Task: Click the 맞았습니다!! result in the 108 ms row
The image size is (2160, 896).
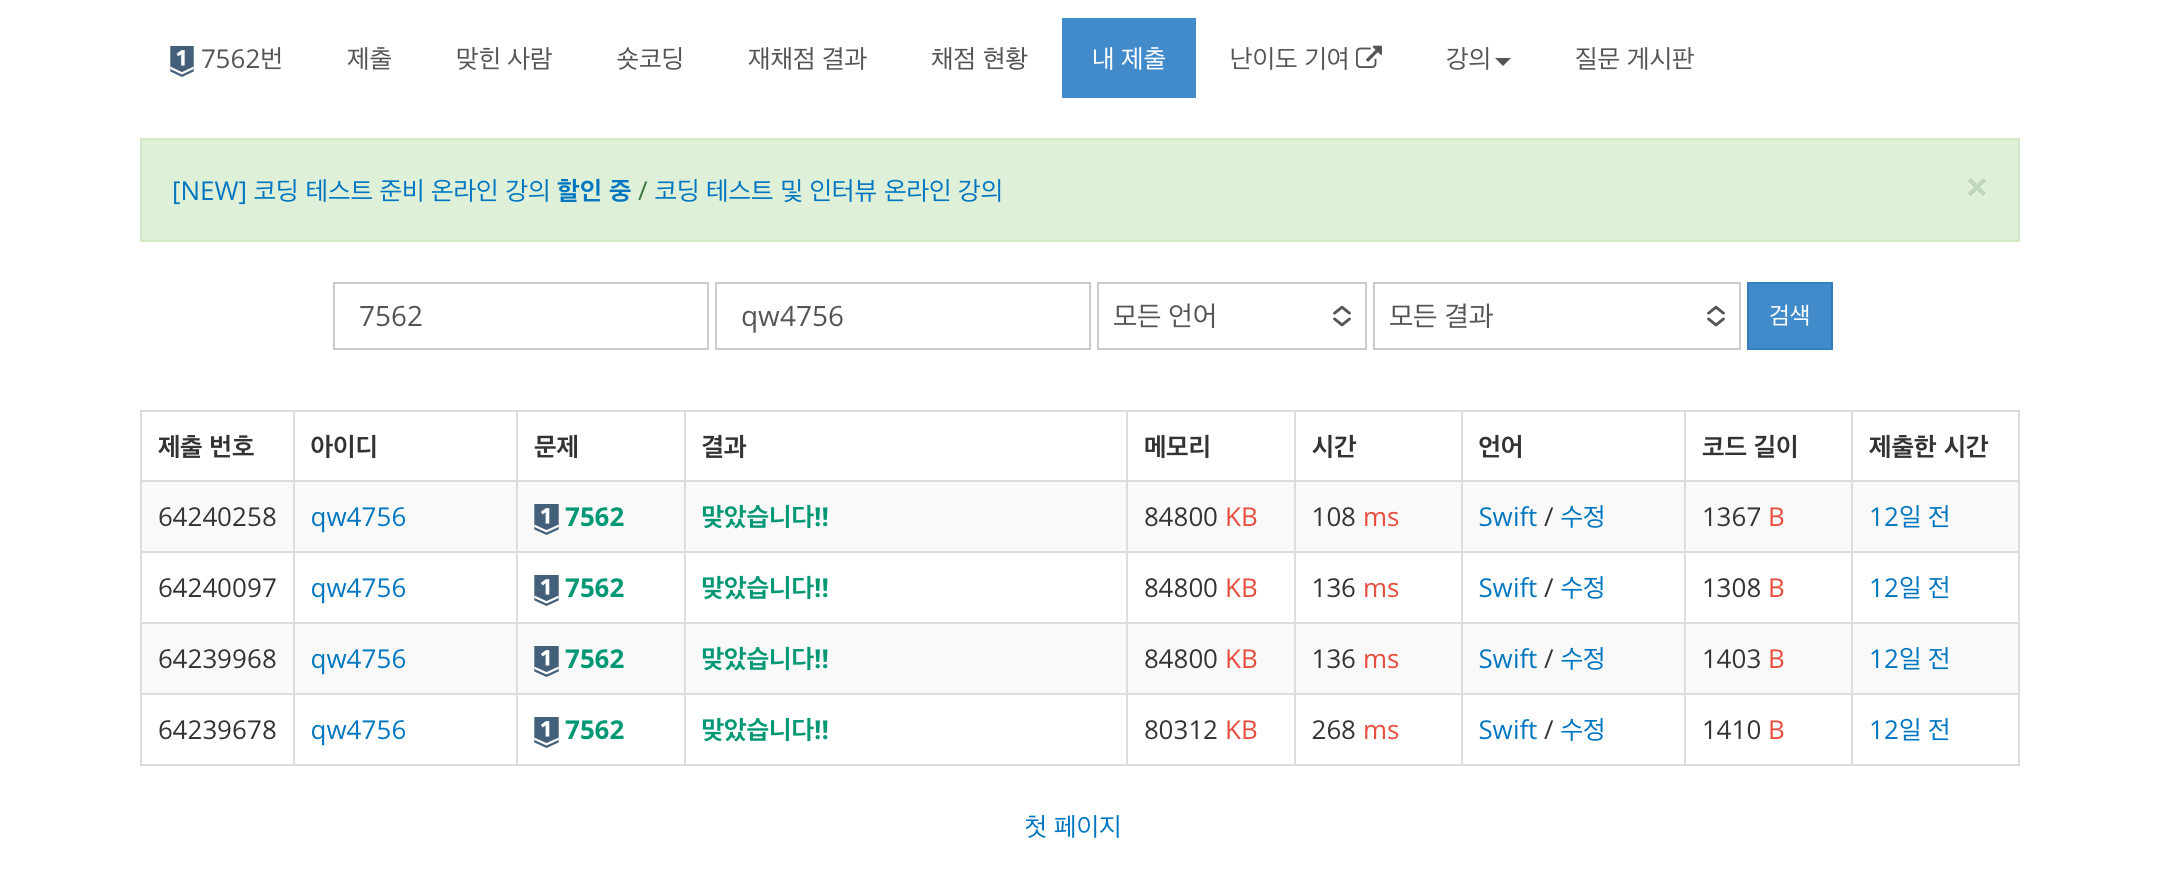Action: [765, 517]
